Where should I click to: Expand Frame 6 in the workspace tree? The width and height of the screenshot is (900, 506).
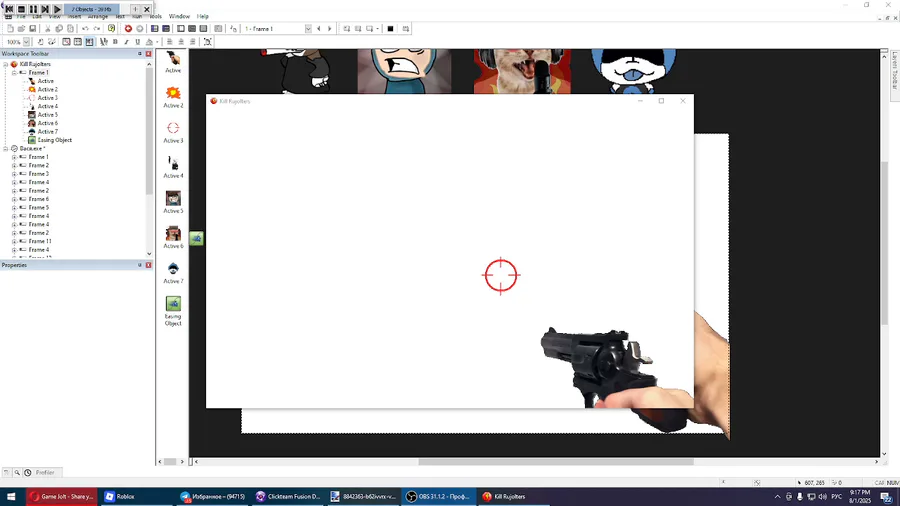(x=14, y=199)
